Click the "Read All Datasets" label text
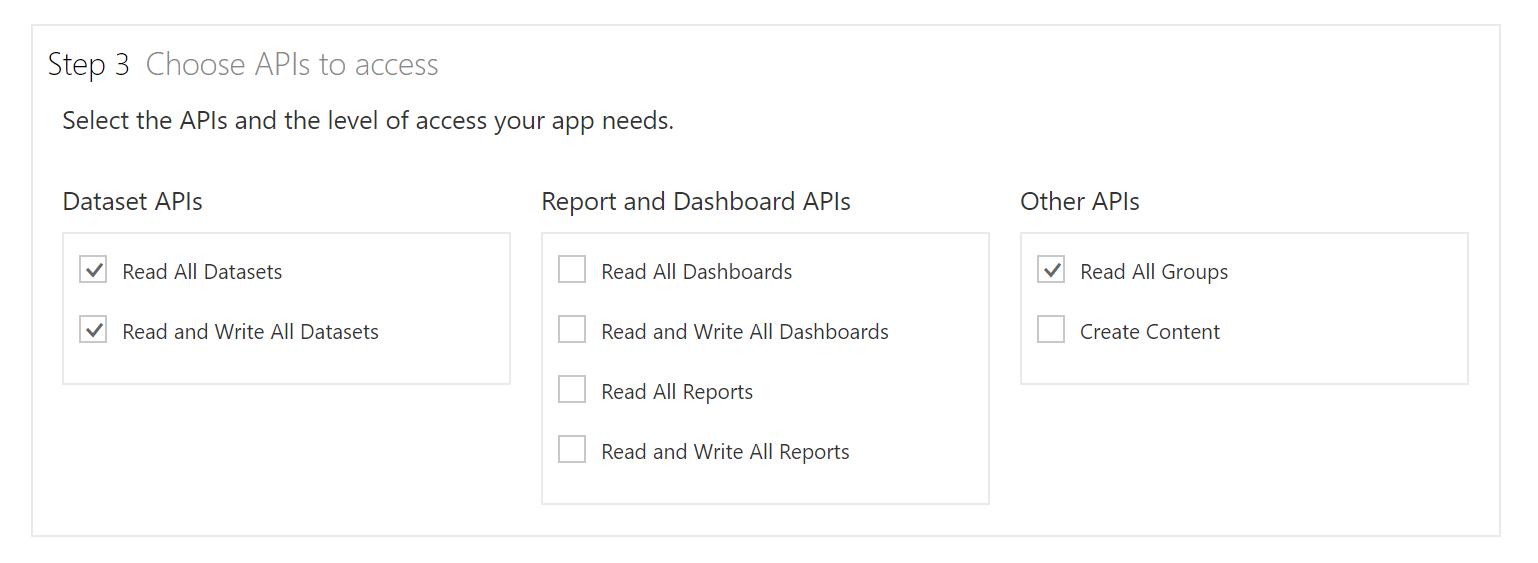1538x563 pixels. pyautogui.click(x=202, y=272)
